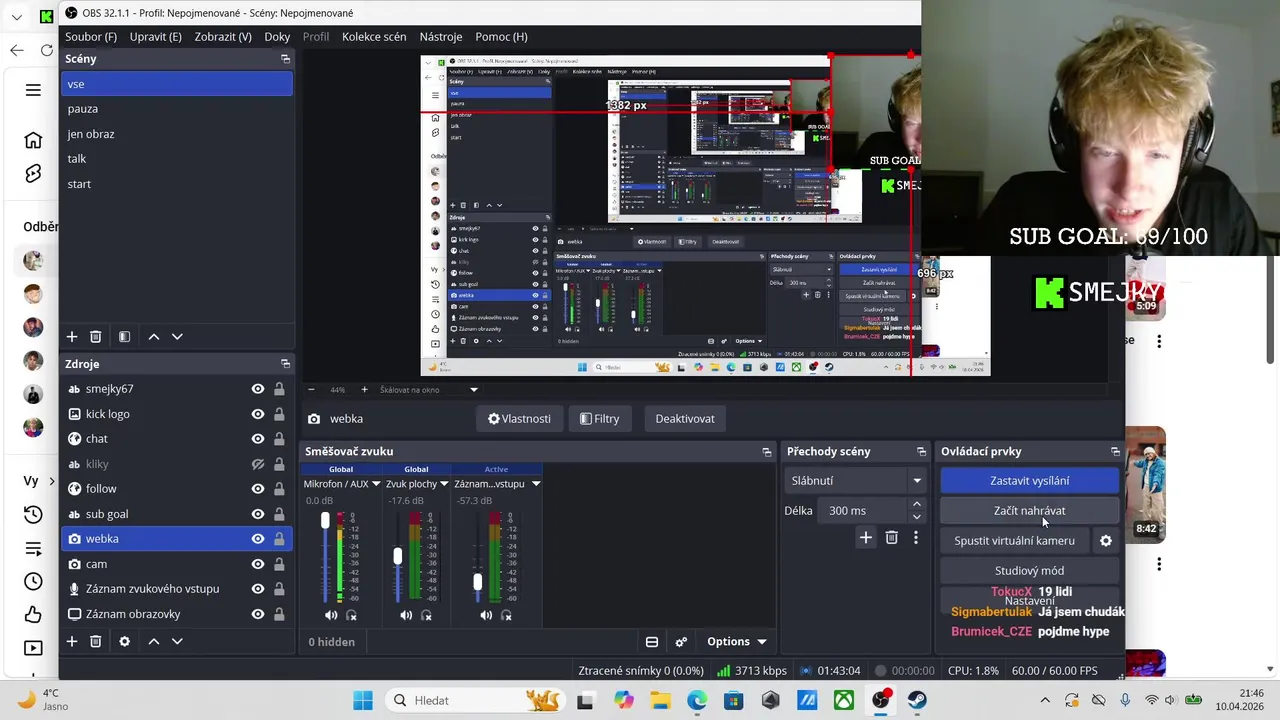
Task: Open Zvuk plochy channel dropdown arrow
Action: [x=444, y=484]
